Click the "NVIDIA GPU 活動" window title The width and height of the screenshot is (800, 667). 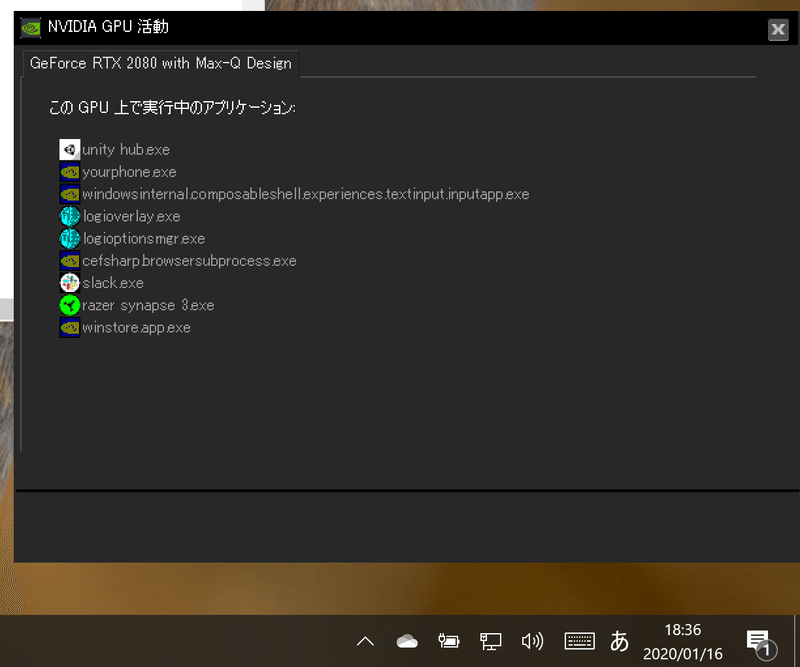click(x=108, y=27)
